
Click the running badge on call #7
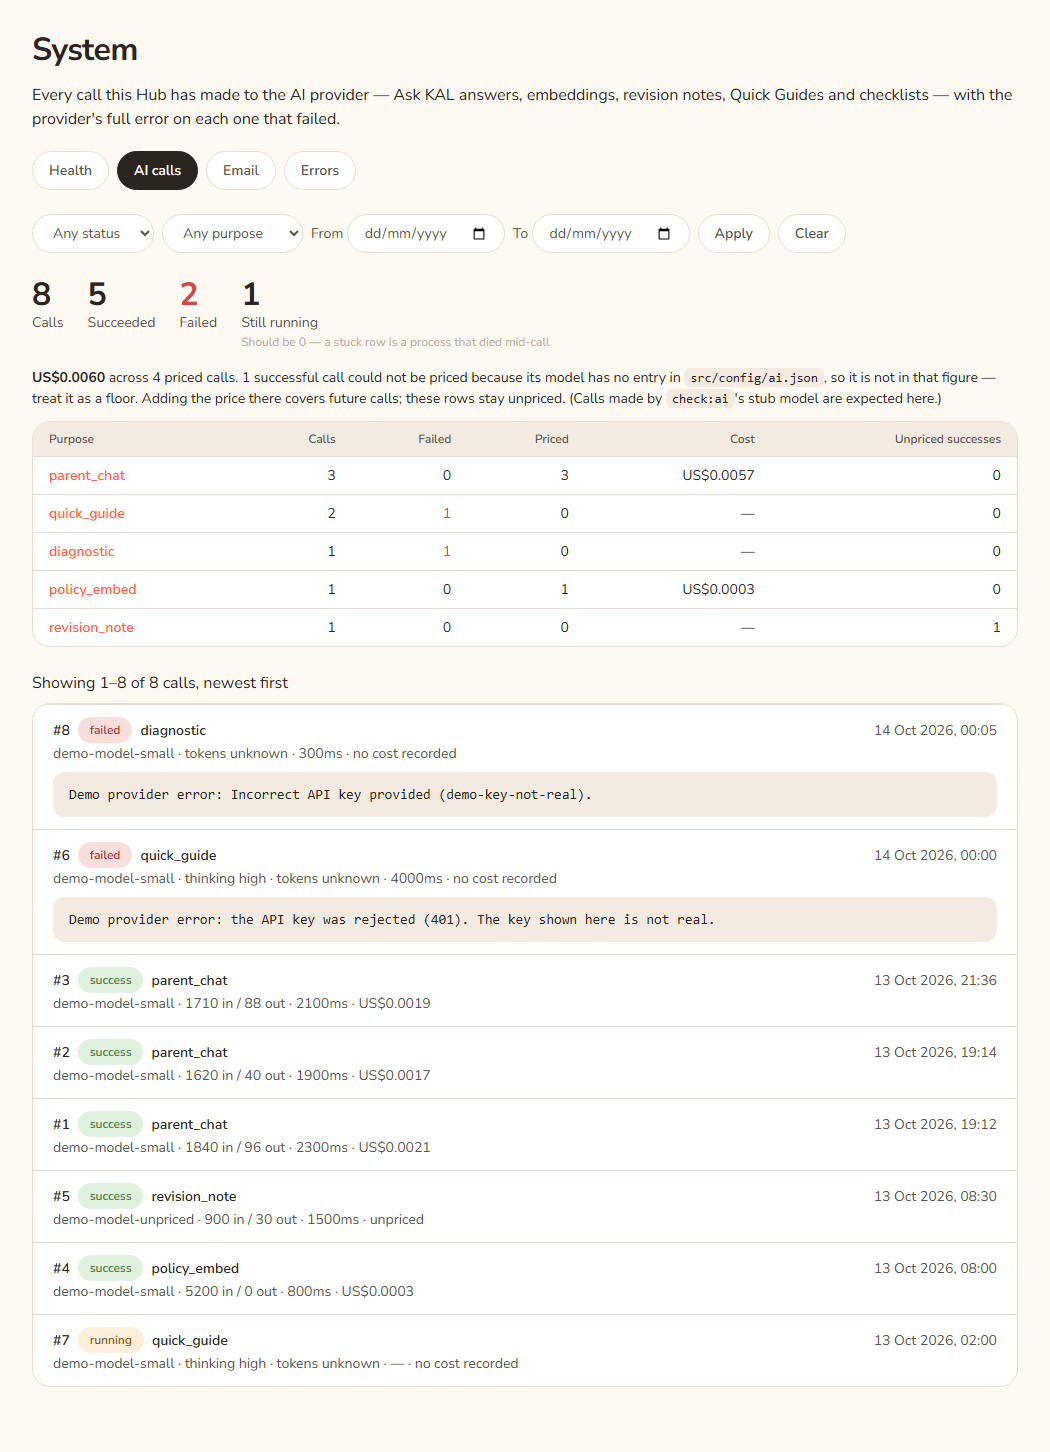pos(111,1341)
